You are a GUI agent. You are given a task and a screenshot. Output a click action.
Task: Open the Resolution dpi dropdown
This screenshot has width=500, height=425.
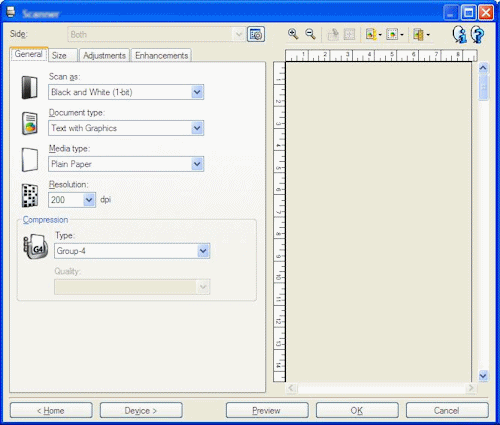89,200
